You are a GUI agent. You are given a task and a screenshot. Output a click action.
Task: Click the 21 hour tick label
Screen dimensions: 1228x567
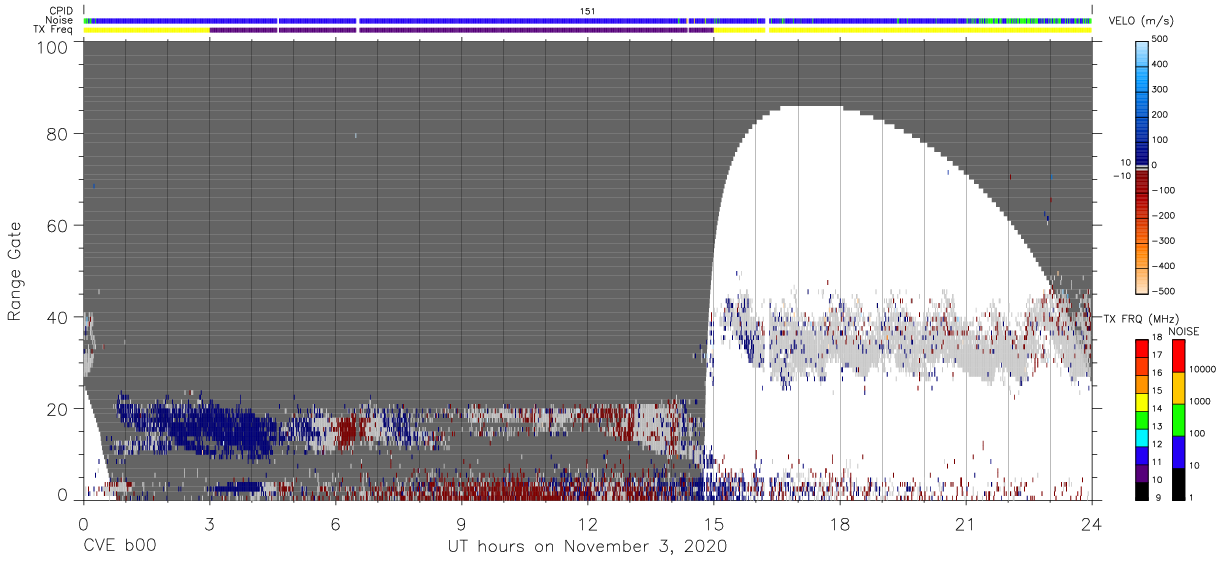[x=965, y=525]
